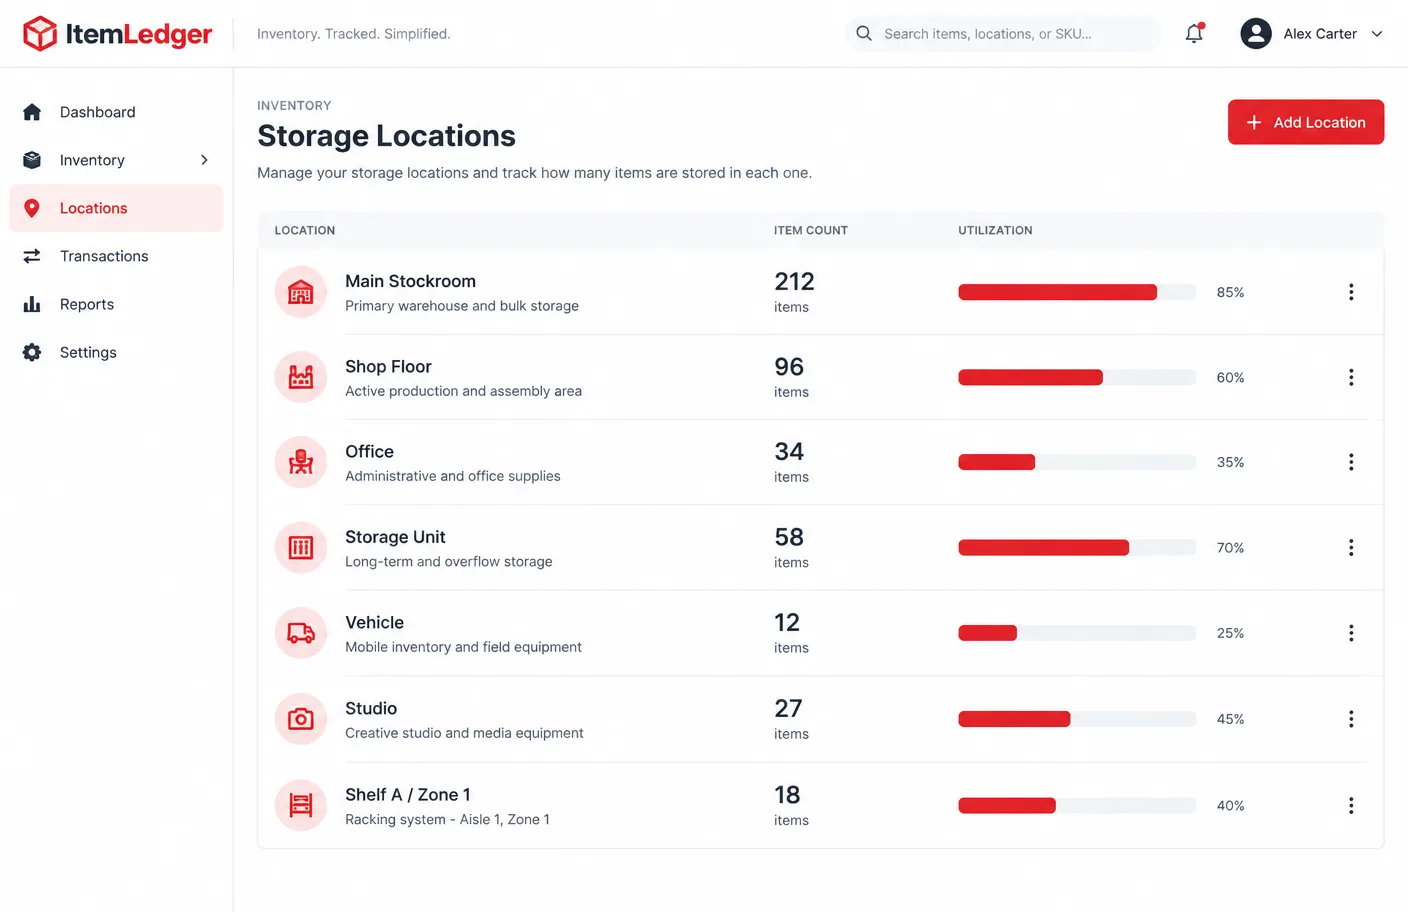Click the 212 item count
The image size is (1408, 912).
(794, 281)
